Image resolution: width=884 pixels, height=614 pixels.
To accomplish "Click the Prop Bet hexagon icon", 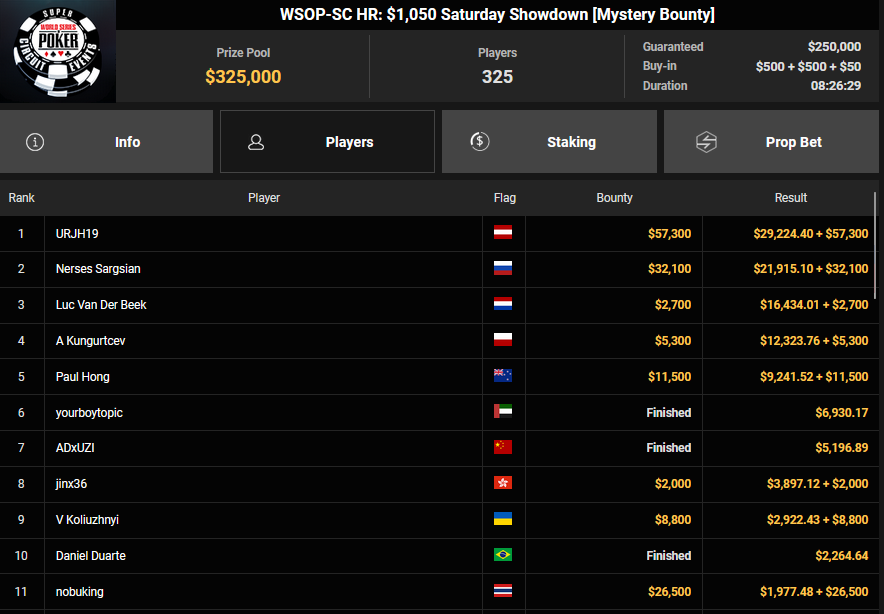I will pos(706,142).
